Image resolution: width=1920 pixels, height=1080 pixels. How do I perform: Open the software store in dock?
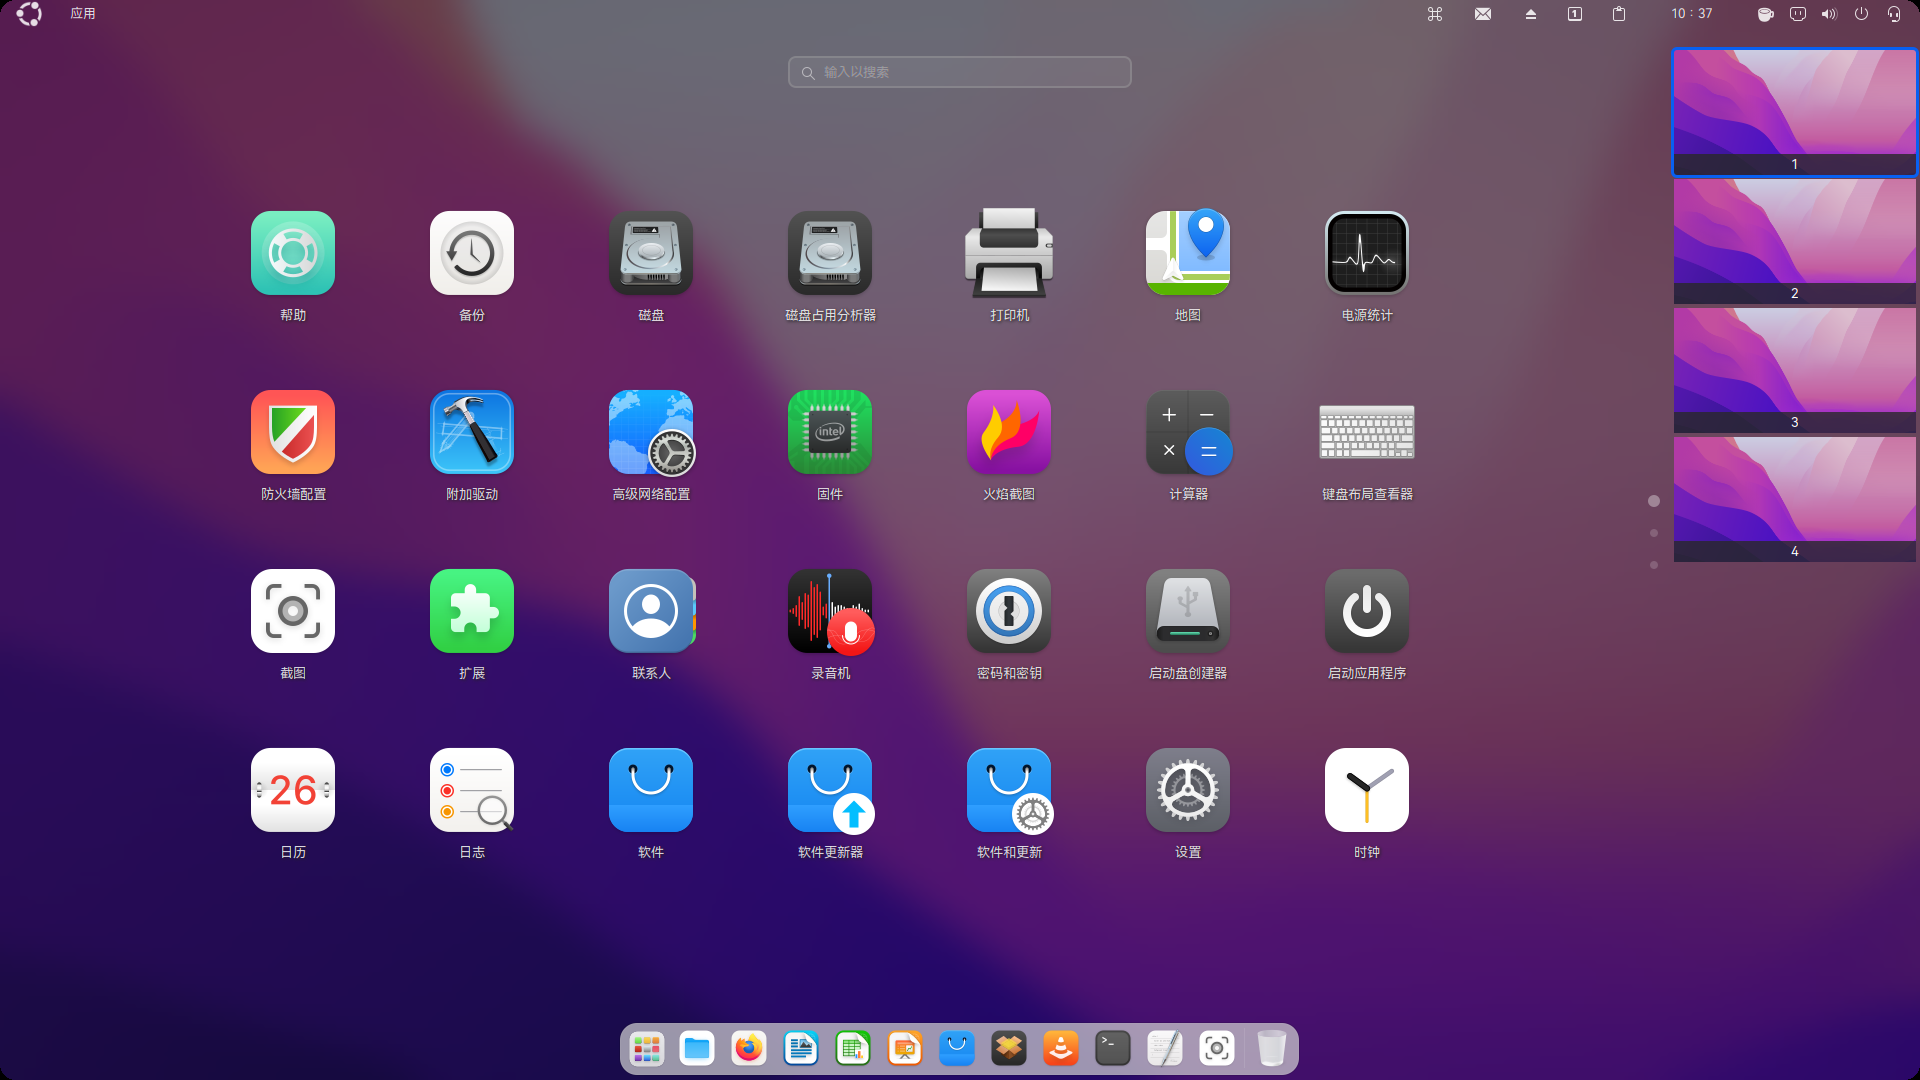(x=957, y=1049)
